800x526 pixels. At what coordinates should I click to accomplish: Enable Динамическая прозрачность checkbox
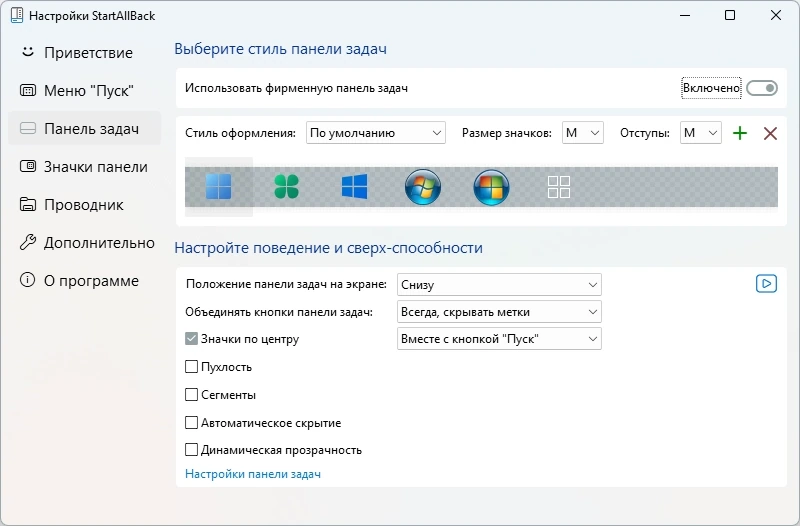(x=191, y=449)
